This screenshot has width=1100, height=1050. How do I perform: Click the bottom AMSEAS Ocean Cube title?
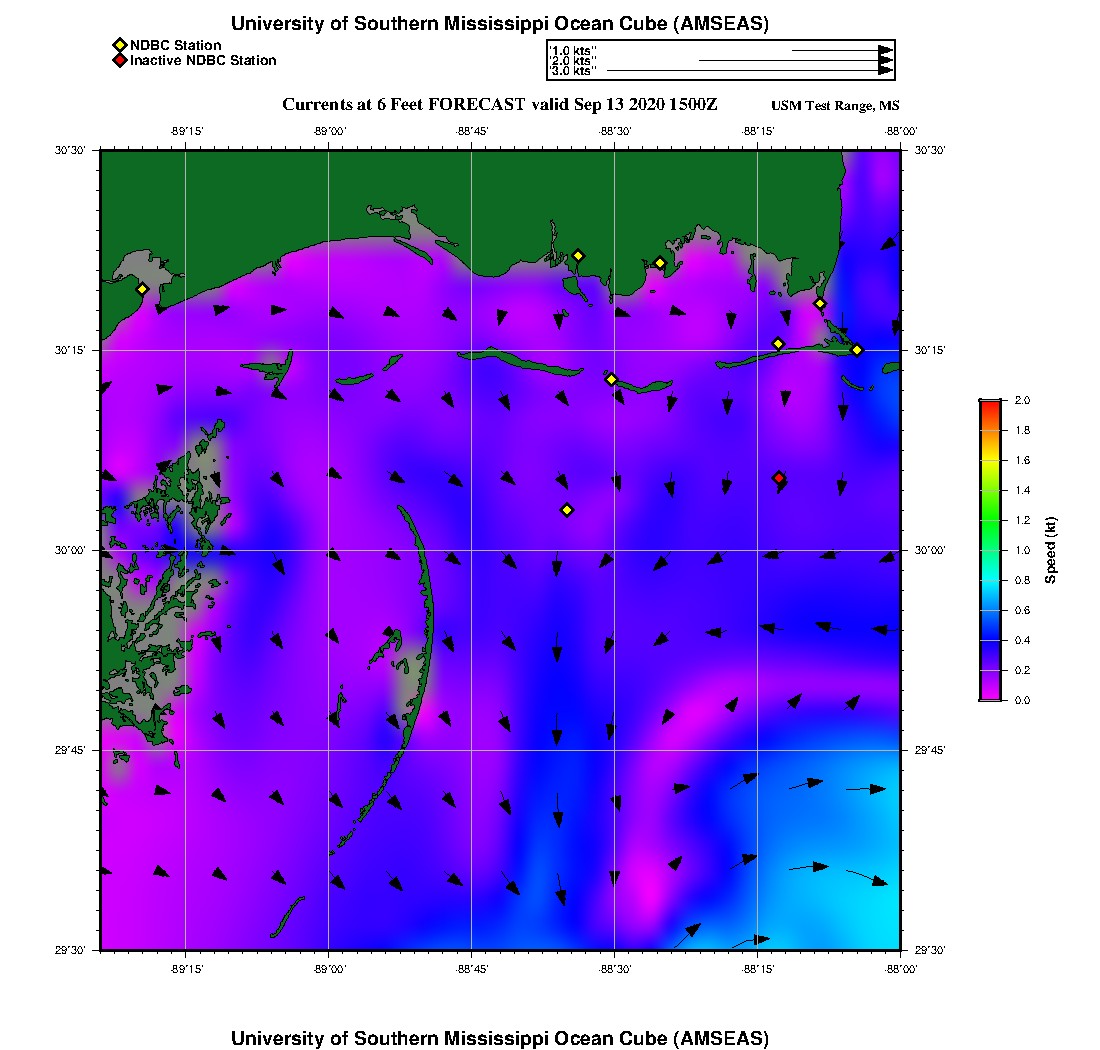(500, 1037)
